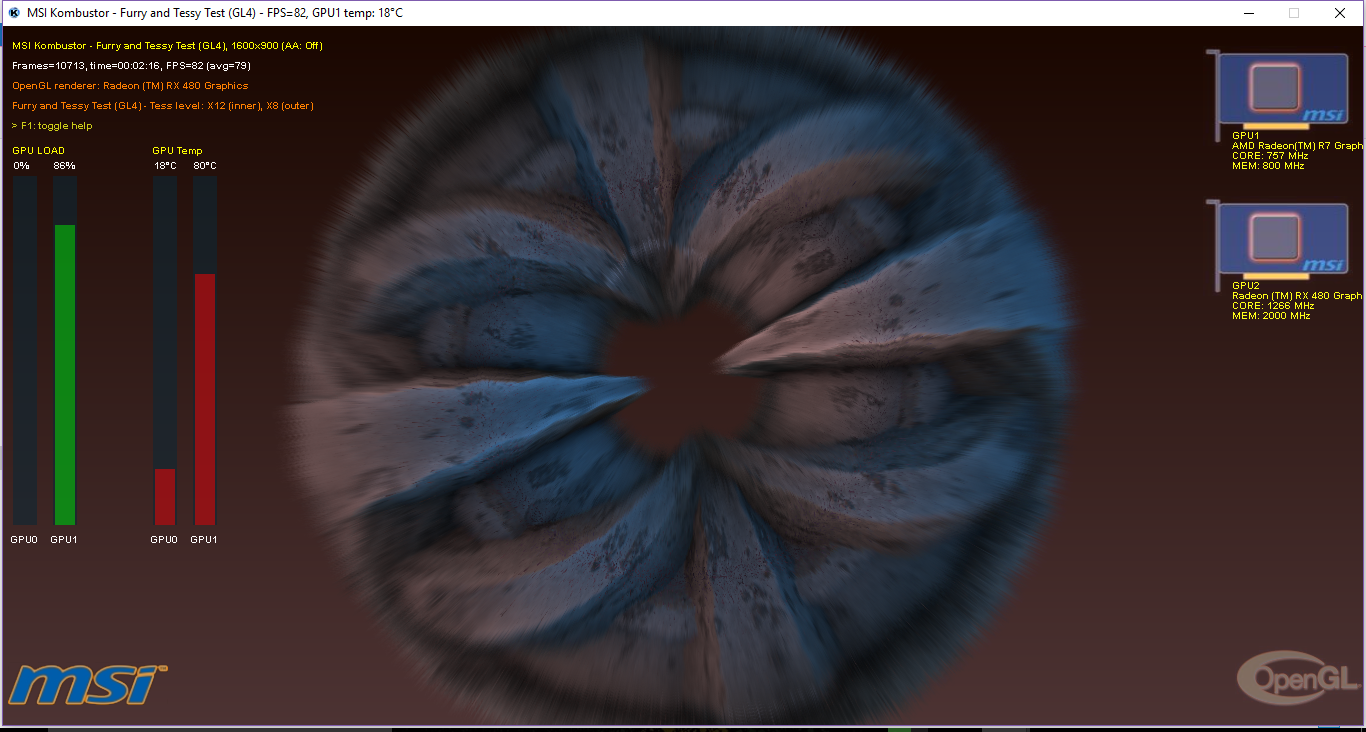The image size is (1366, 732).
Task: Click 'AMD Radeon(TM) R7 Graph' GPU name
Action: 1297,146
